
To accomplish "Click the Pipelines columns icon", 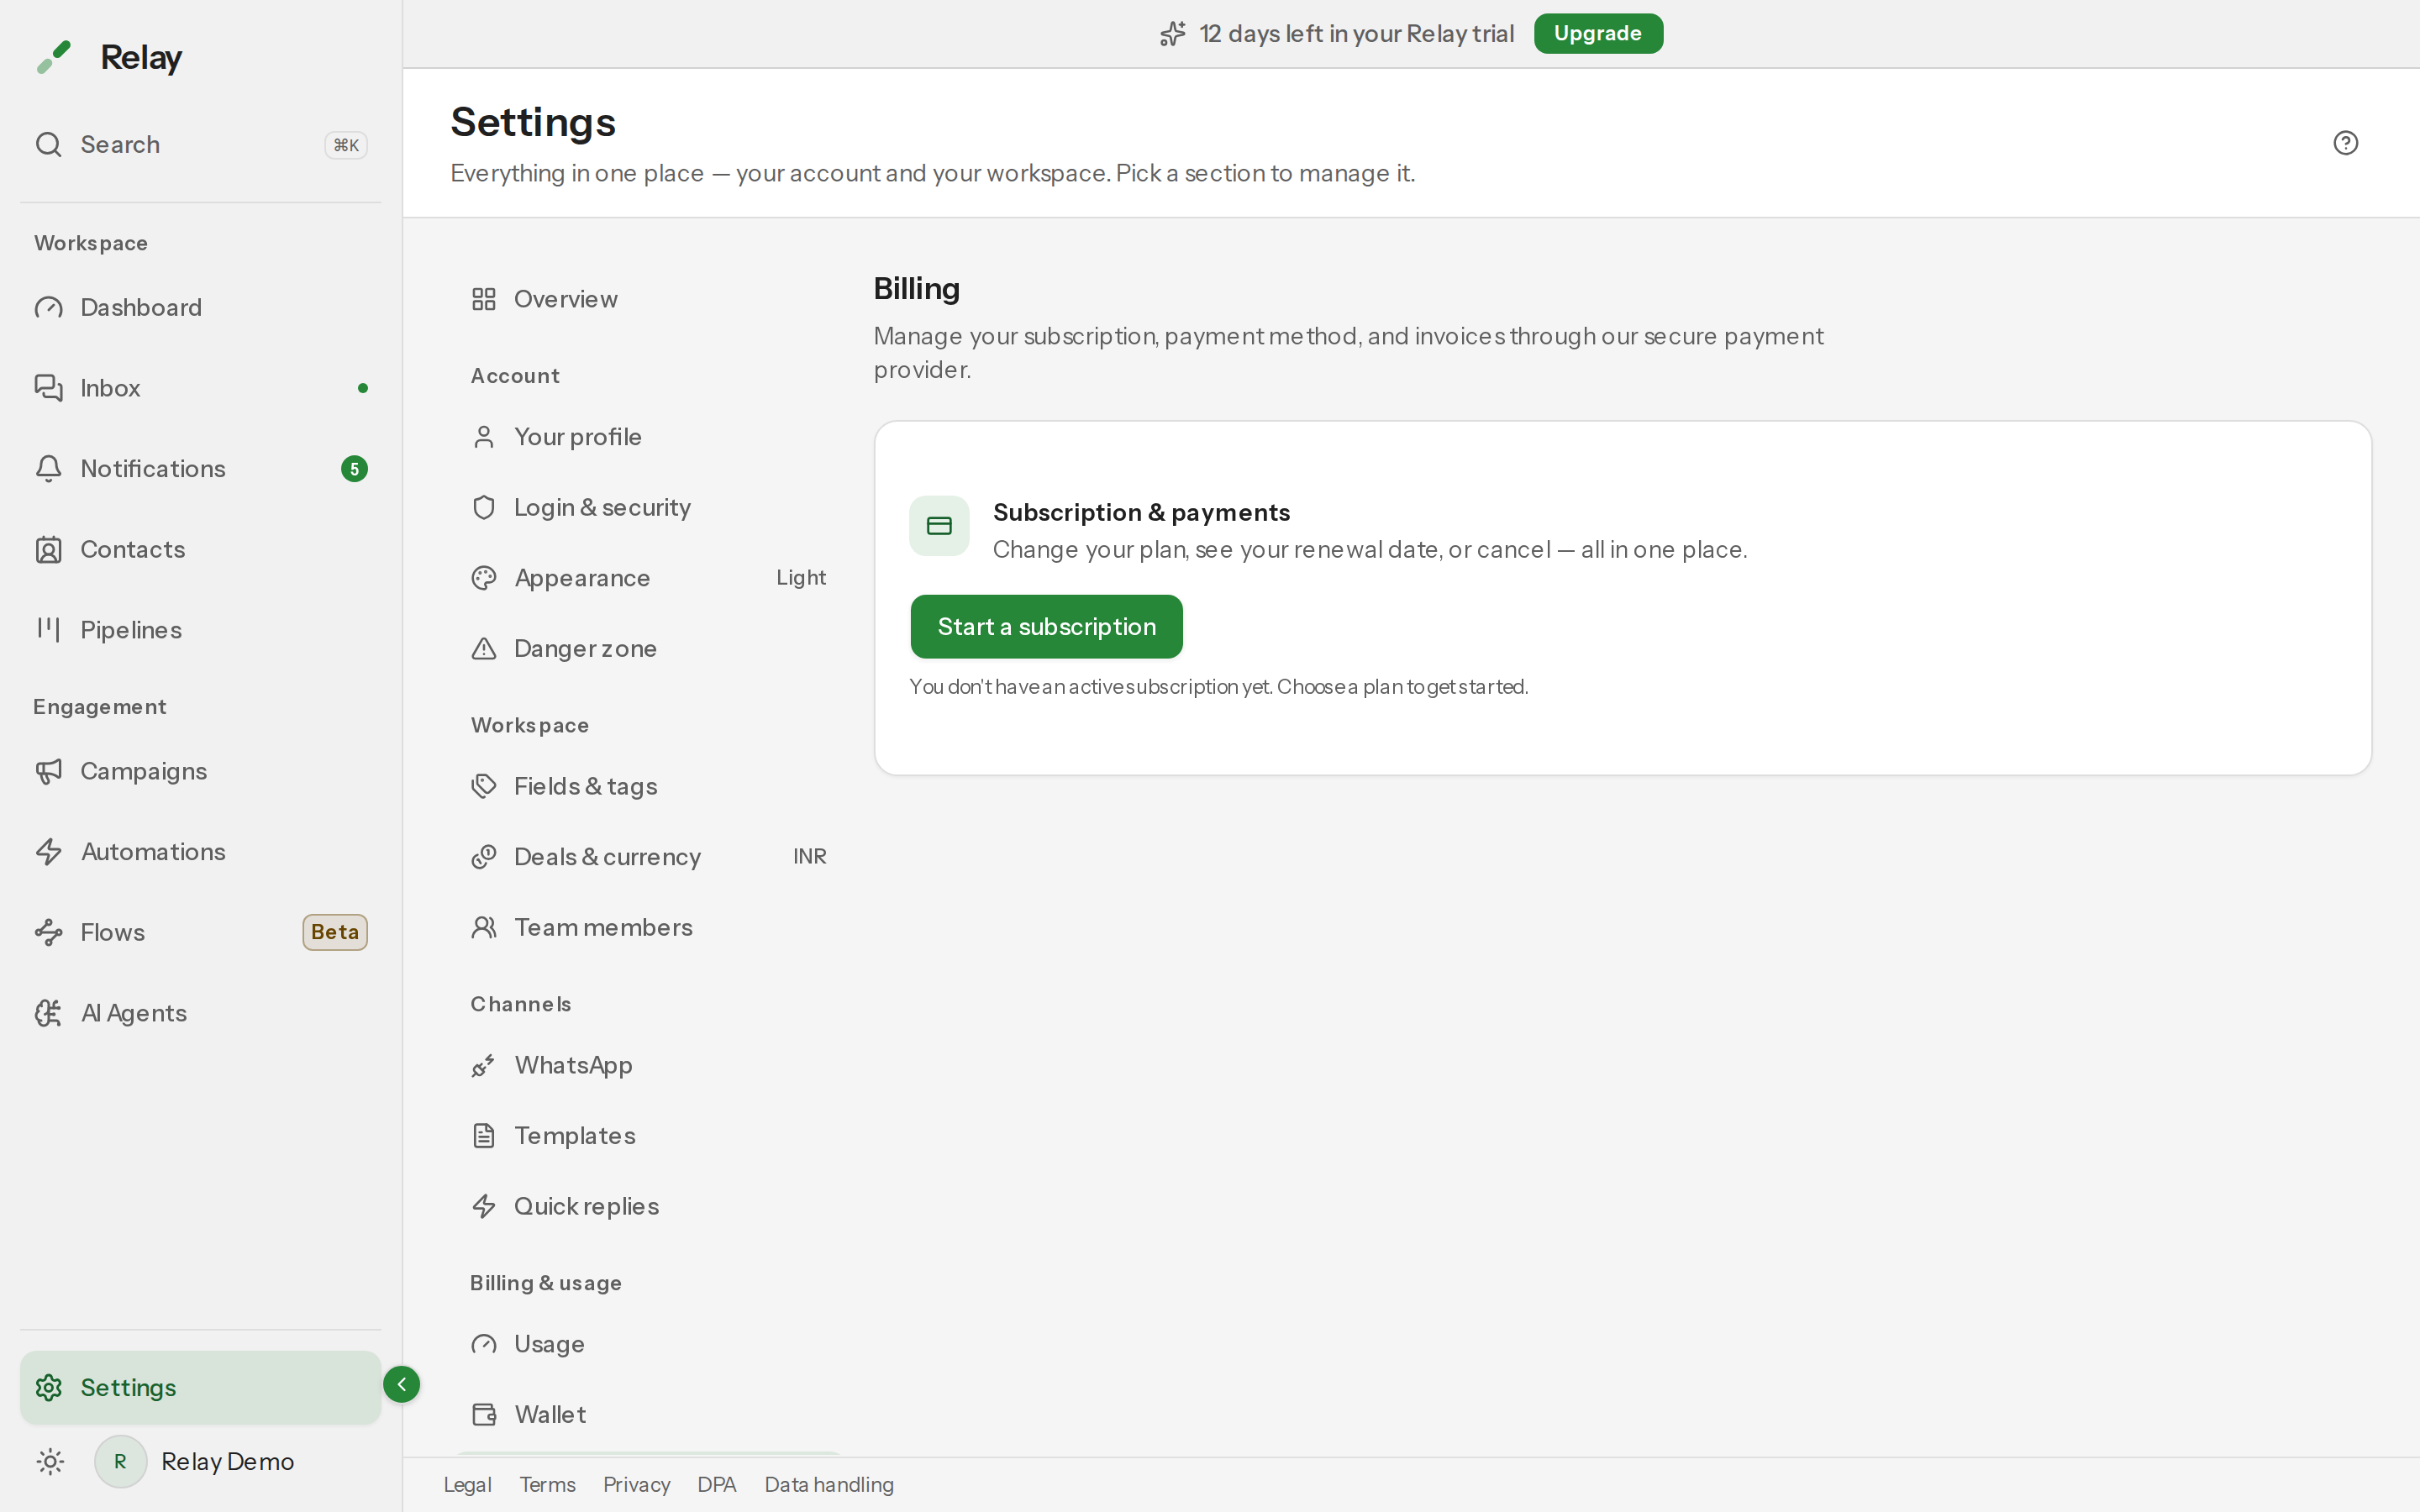I will [x=49, y=630].
